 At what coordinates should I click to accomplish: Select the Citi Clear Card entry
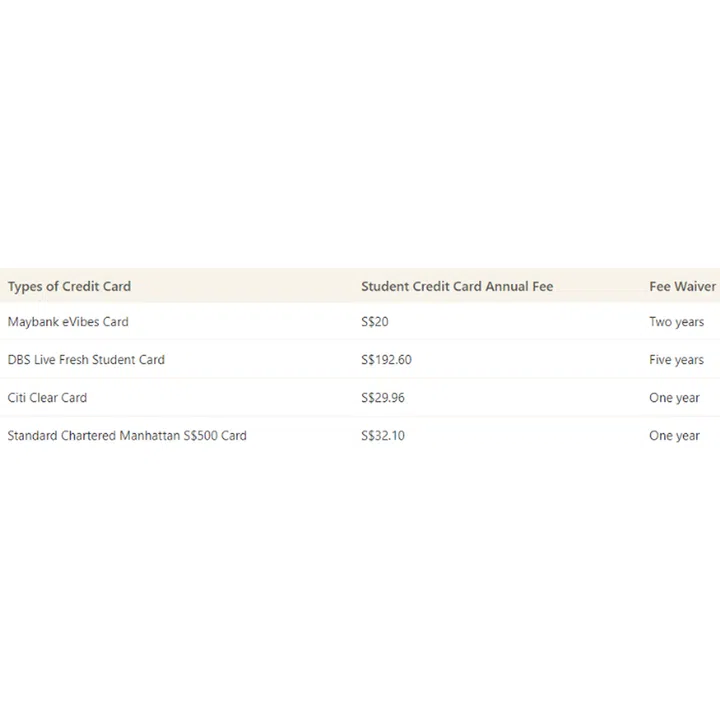click(47, 398)
